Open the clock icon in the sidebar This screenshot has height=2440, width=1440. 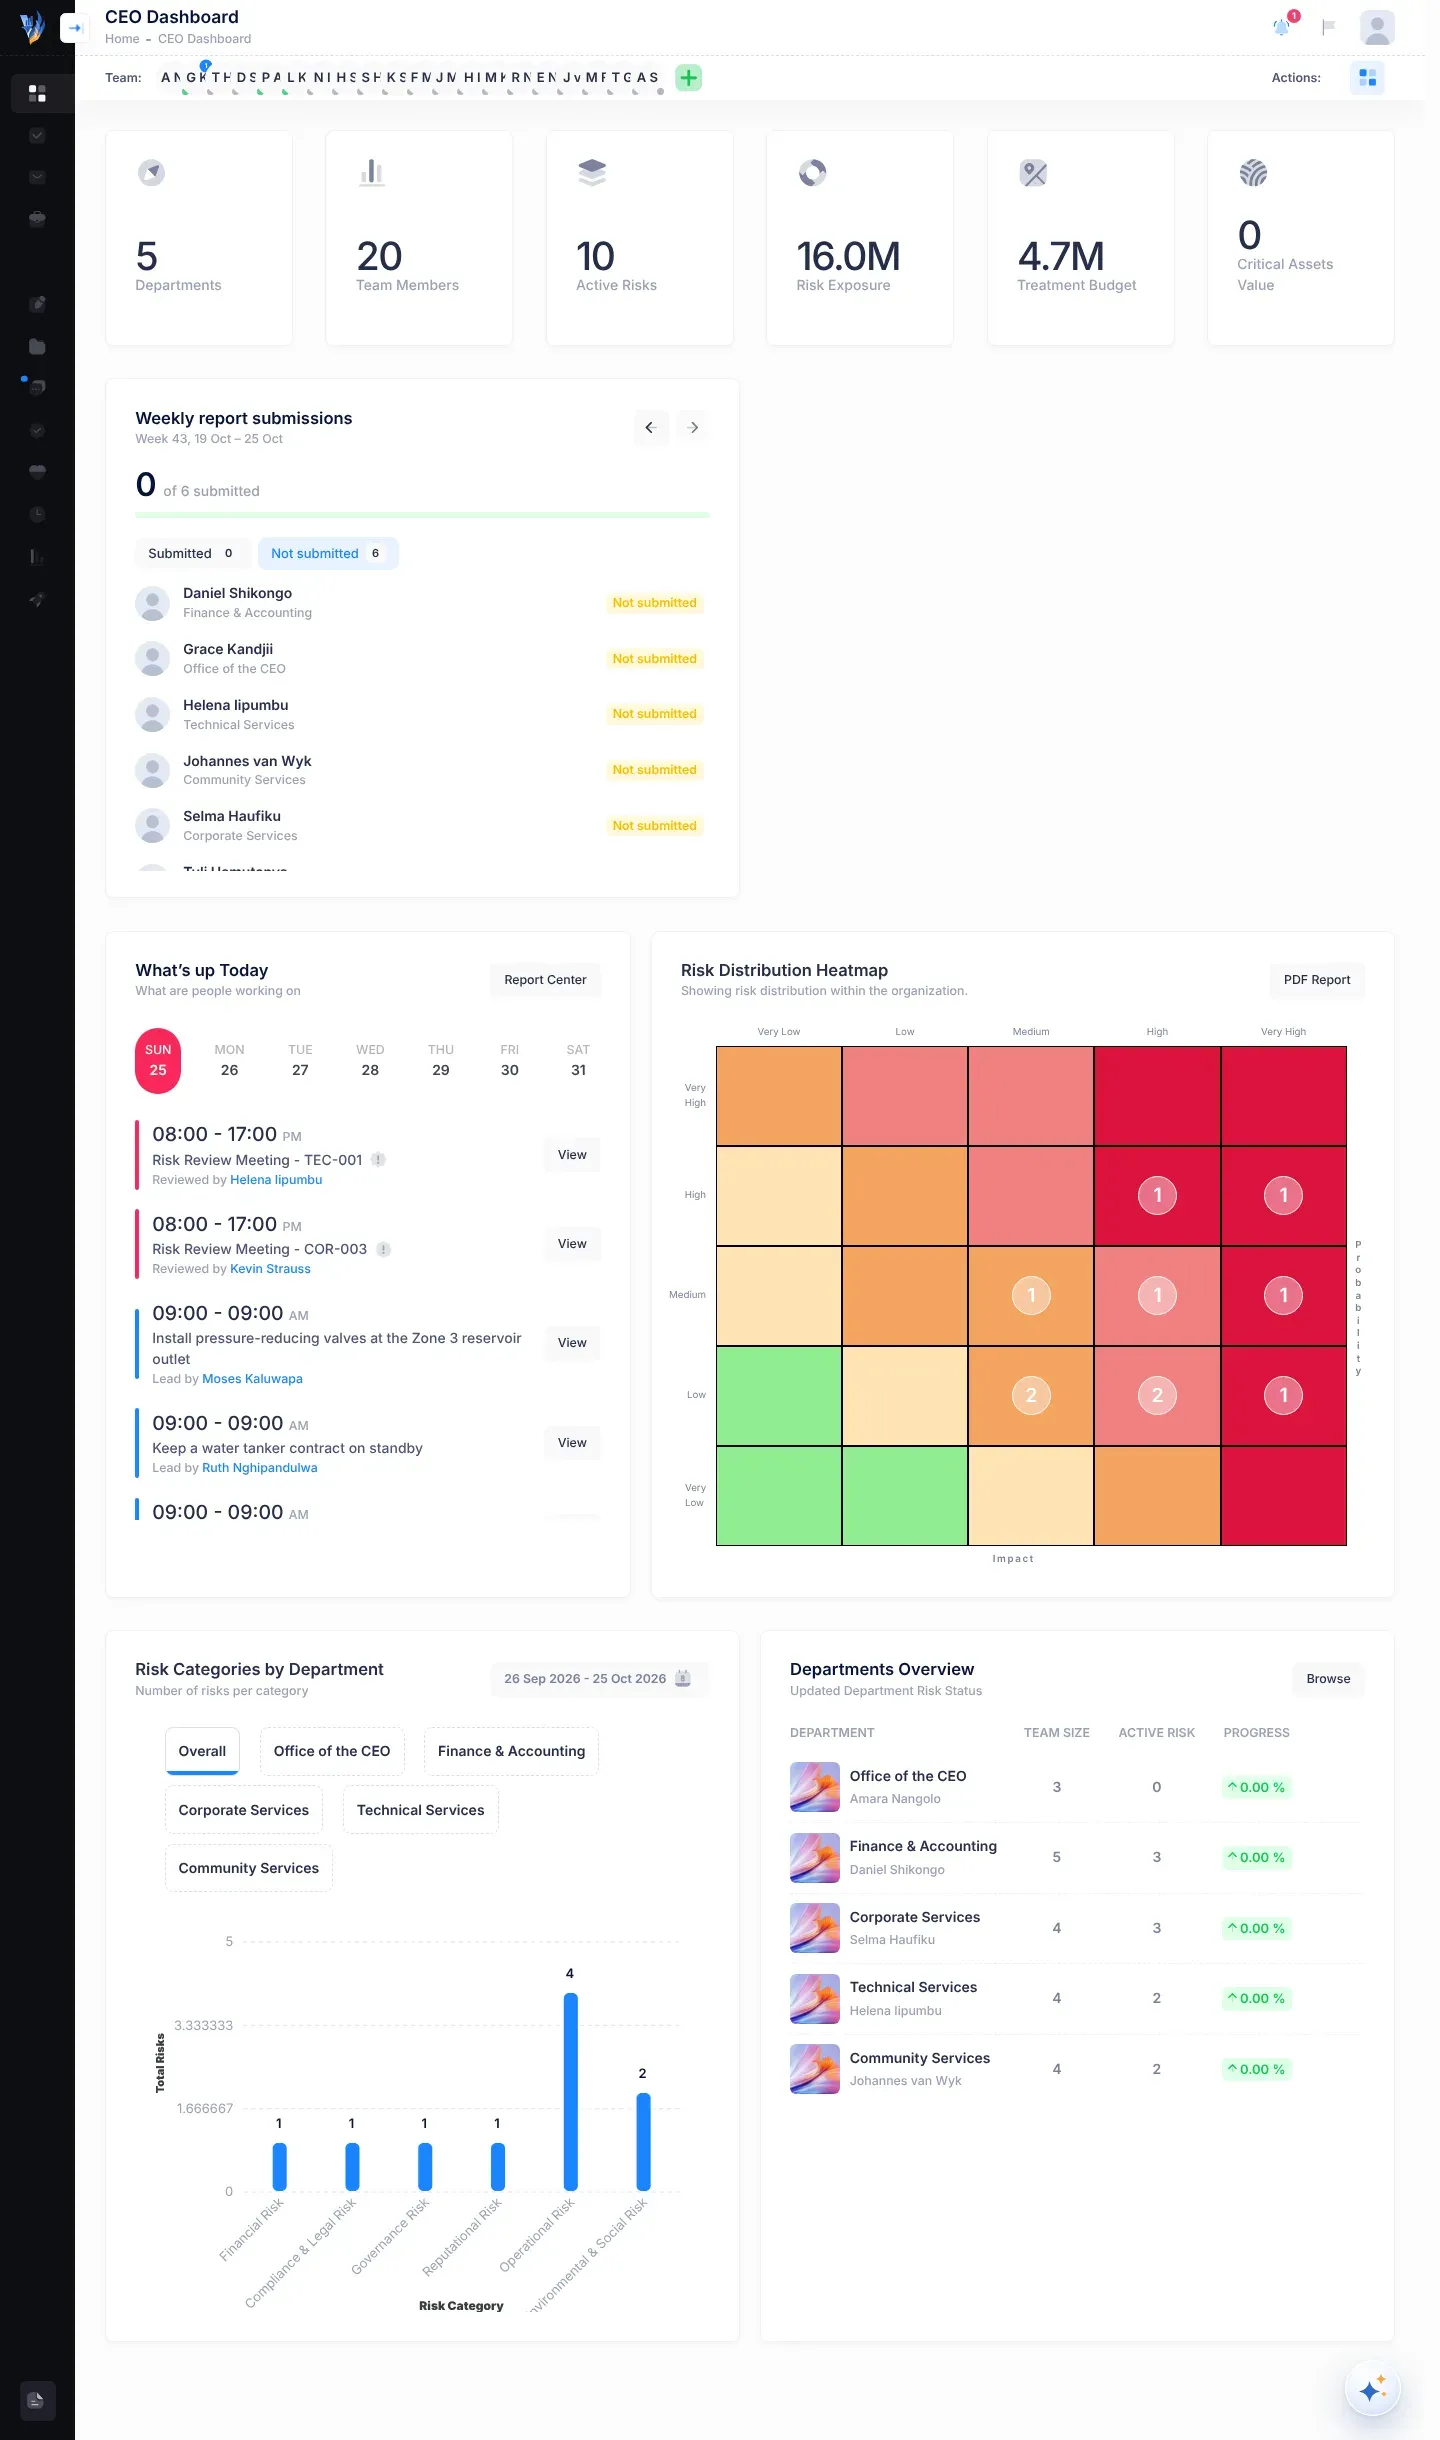click(37, 514)
